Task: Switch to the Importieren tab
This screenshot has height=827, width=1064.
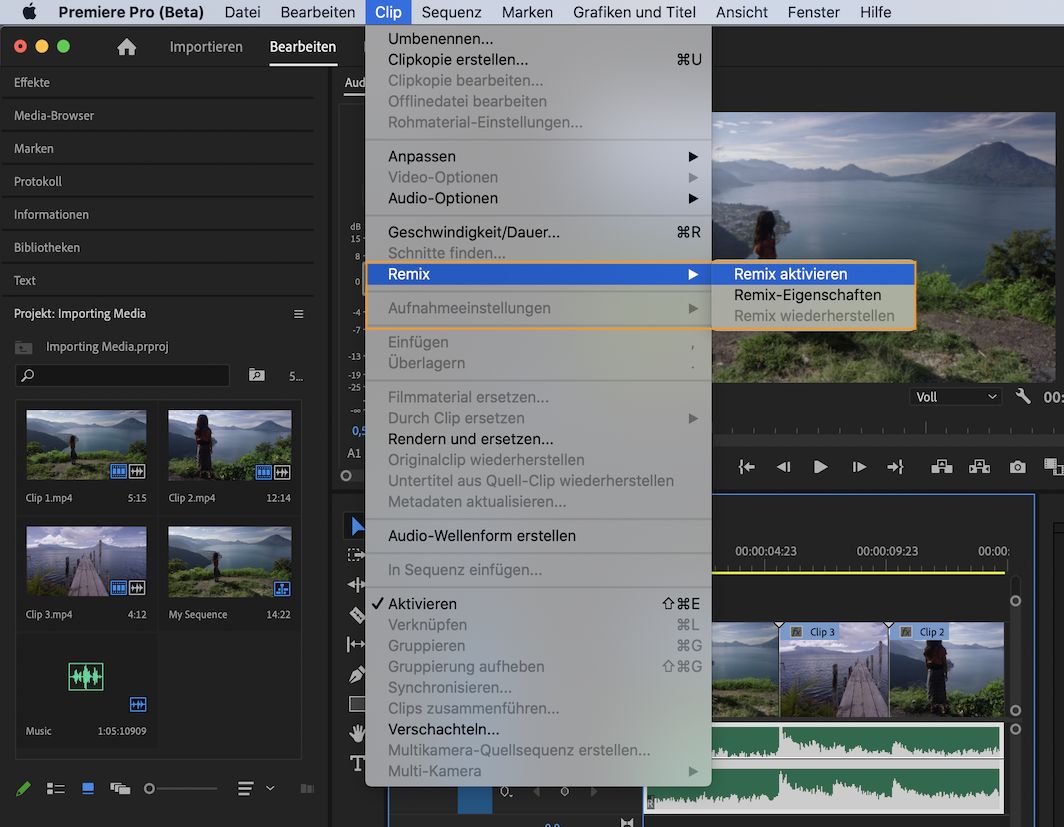Action: [206, 46]
